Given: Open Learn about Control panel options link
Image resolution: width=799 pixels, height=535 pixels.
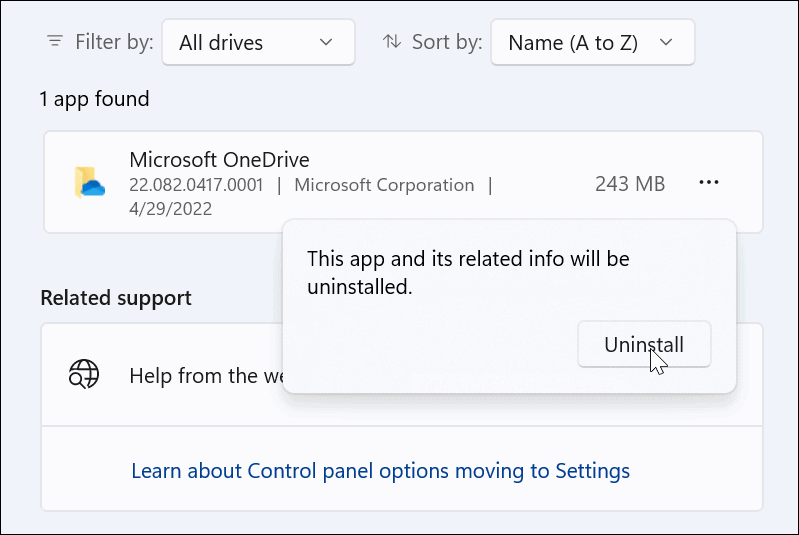Looking at the screenshot, I should click(x=380, y=471).
